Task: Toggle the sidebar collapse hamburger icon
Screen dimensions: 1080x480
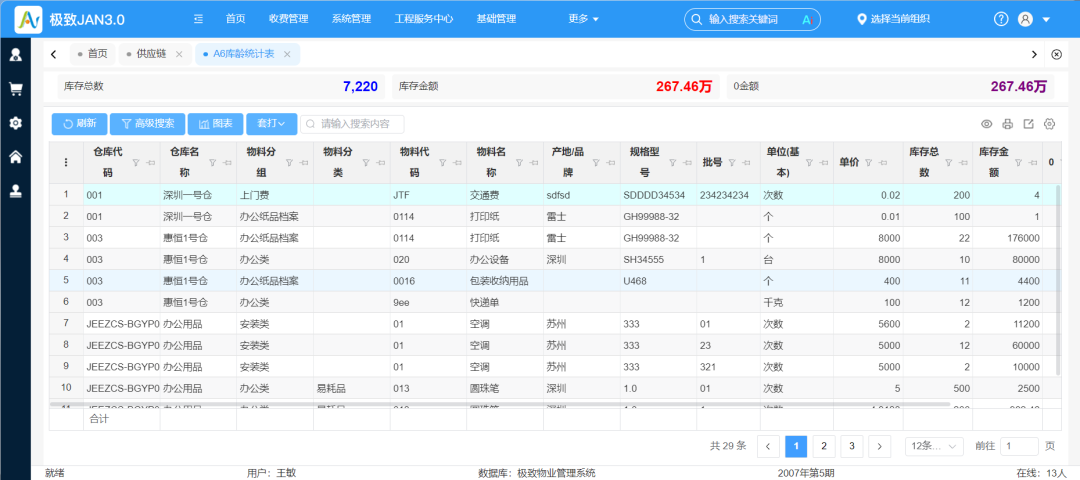Action: [198, 19]
